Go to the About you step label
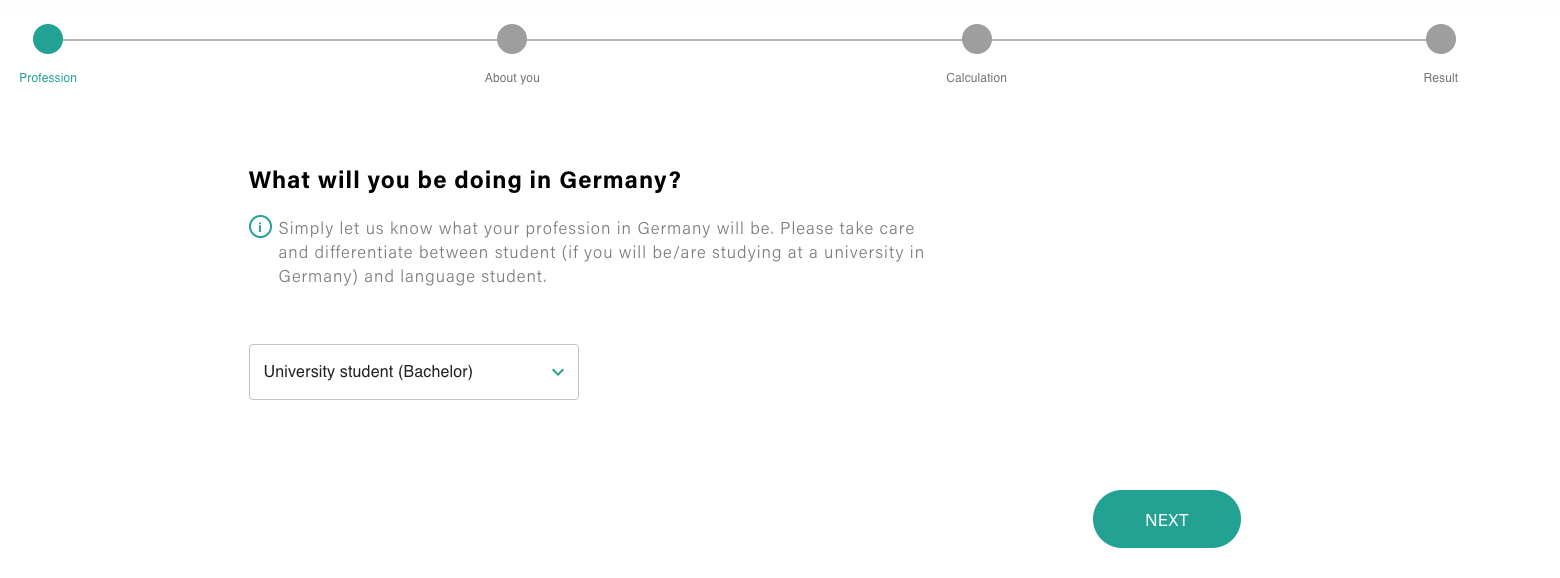 (512, 78)
